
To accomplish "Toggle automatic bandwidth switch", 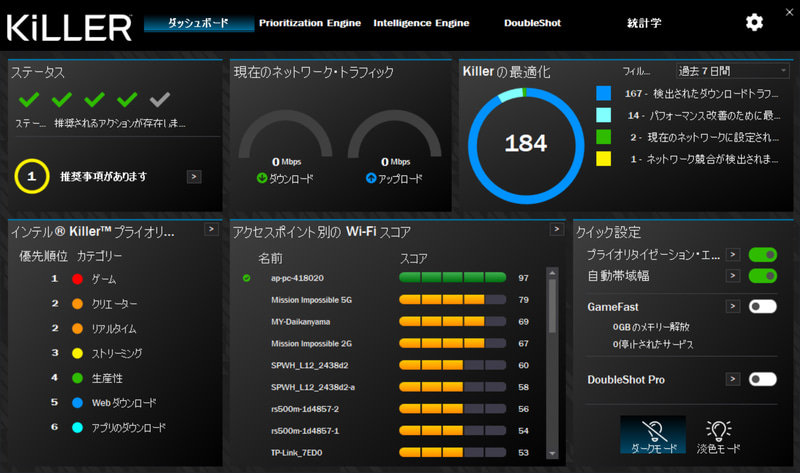I will [x=763, y=276].
